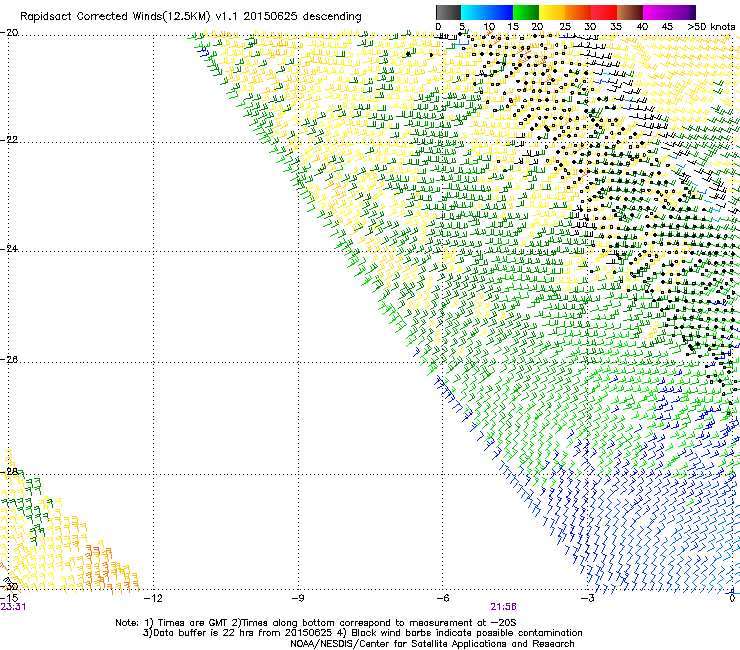Screen dimensions: 740x650
Task: Click the blue 10-15 knots legend swatch
Action: tap(500, 12)
